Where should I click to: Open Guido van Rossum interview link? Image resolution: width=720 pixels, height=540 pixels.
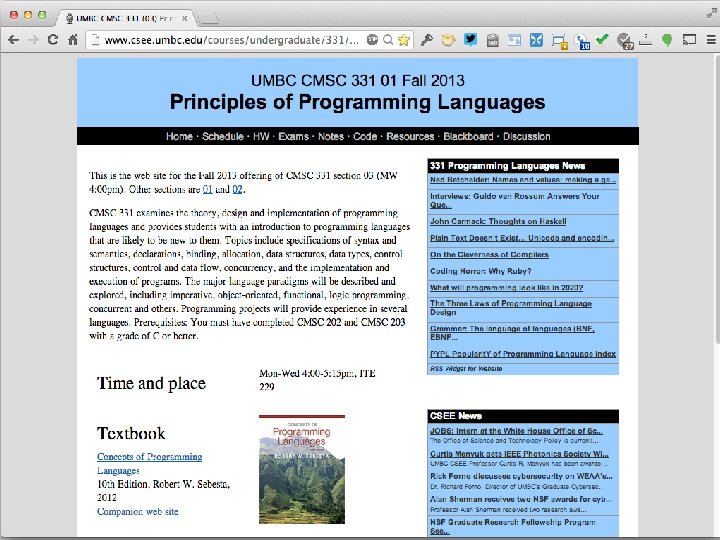(514, 200)
